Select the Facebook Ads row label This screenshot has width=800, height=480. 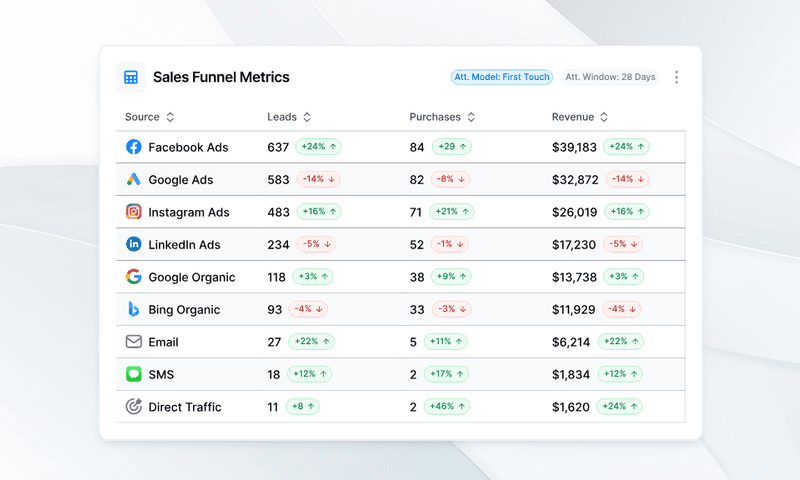coord(188,147)
